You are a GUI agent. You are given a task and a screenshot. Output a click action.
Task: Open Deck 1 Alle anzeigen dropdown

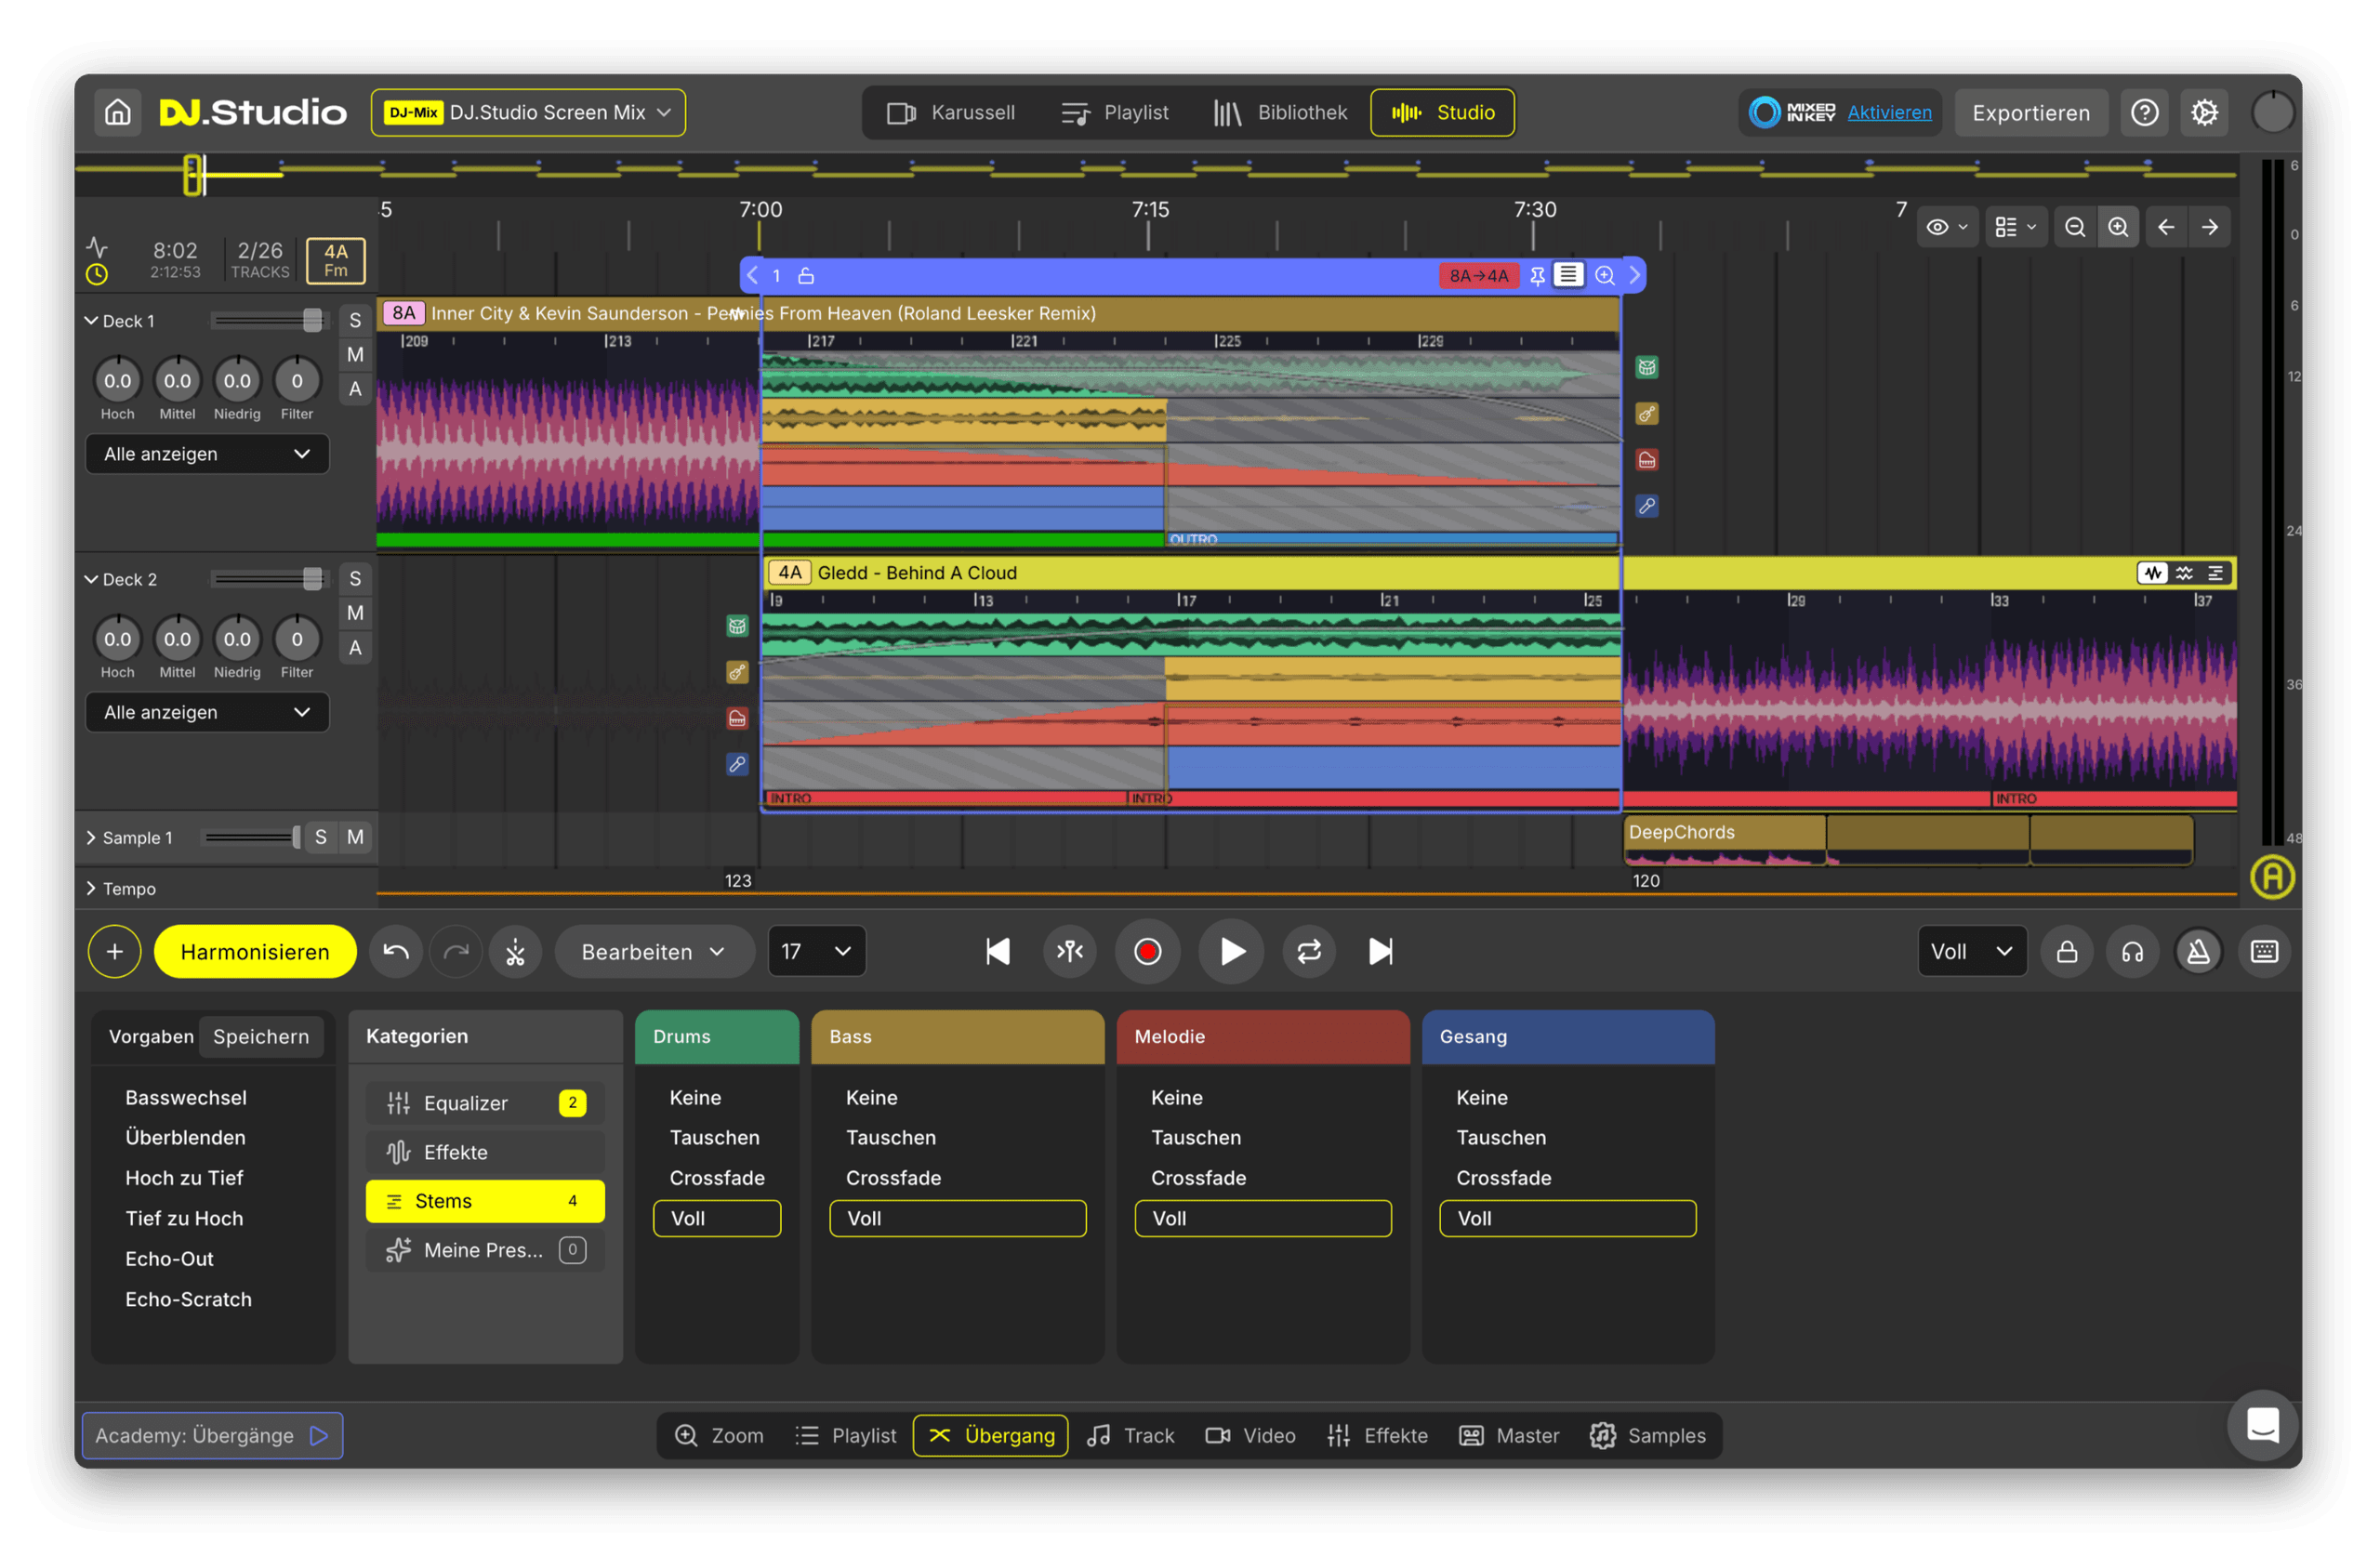point(207,454)
